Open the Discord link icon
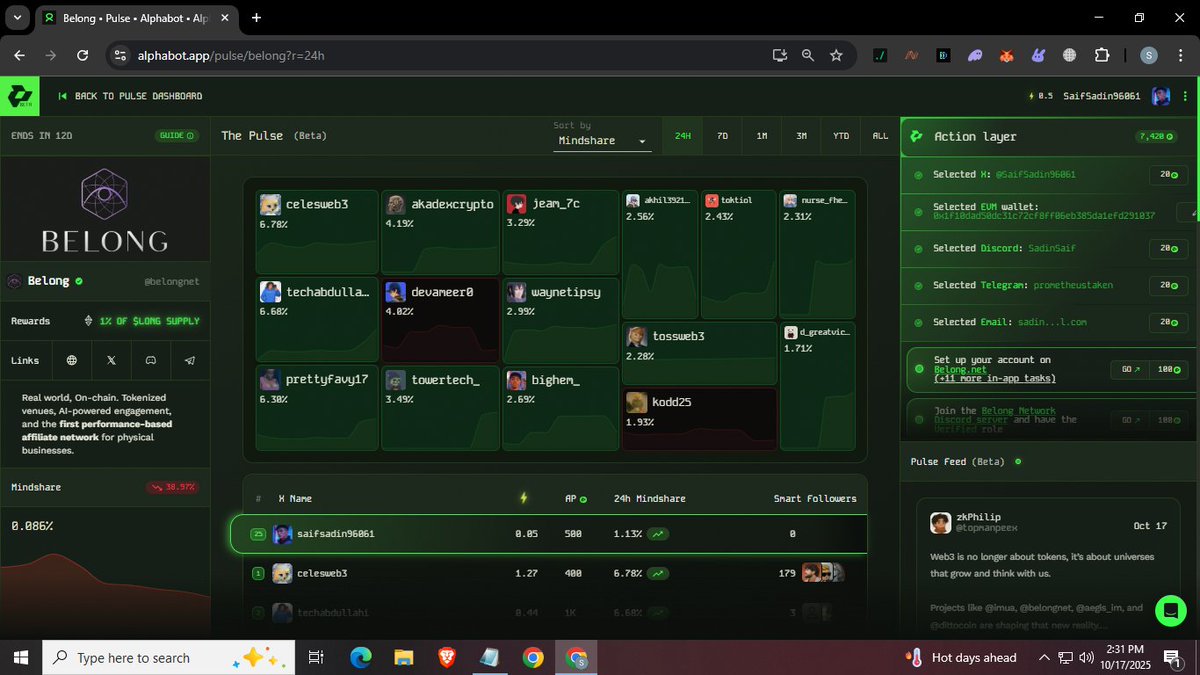Viewport: 1200px width, 675px height. 151,360
